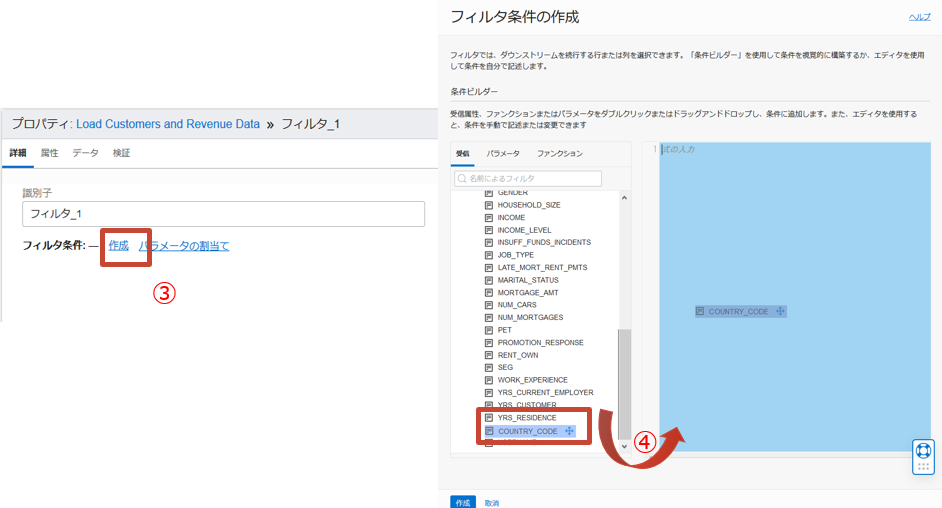Click the expression editor area (式の入力)
942x508 pixels.
[795, 297]
